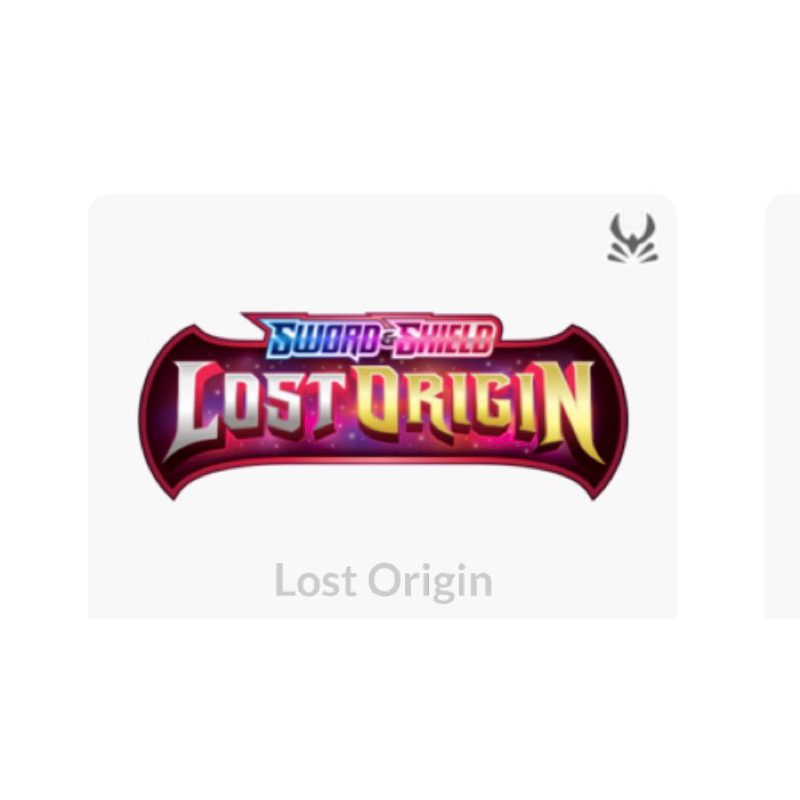Tap the pink "Shield" word in banner
Screen dimensions: 800x800
445,338
